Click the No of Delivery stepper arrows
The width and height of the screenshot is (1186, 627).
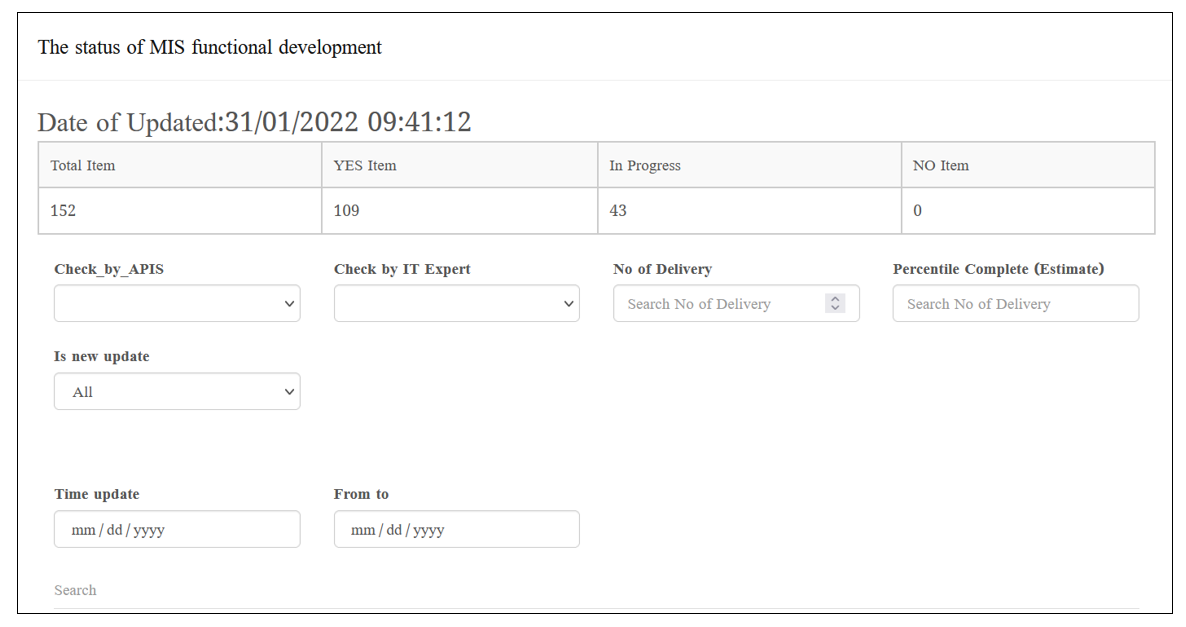click(836, 303)
